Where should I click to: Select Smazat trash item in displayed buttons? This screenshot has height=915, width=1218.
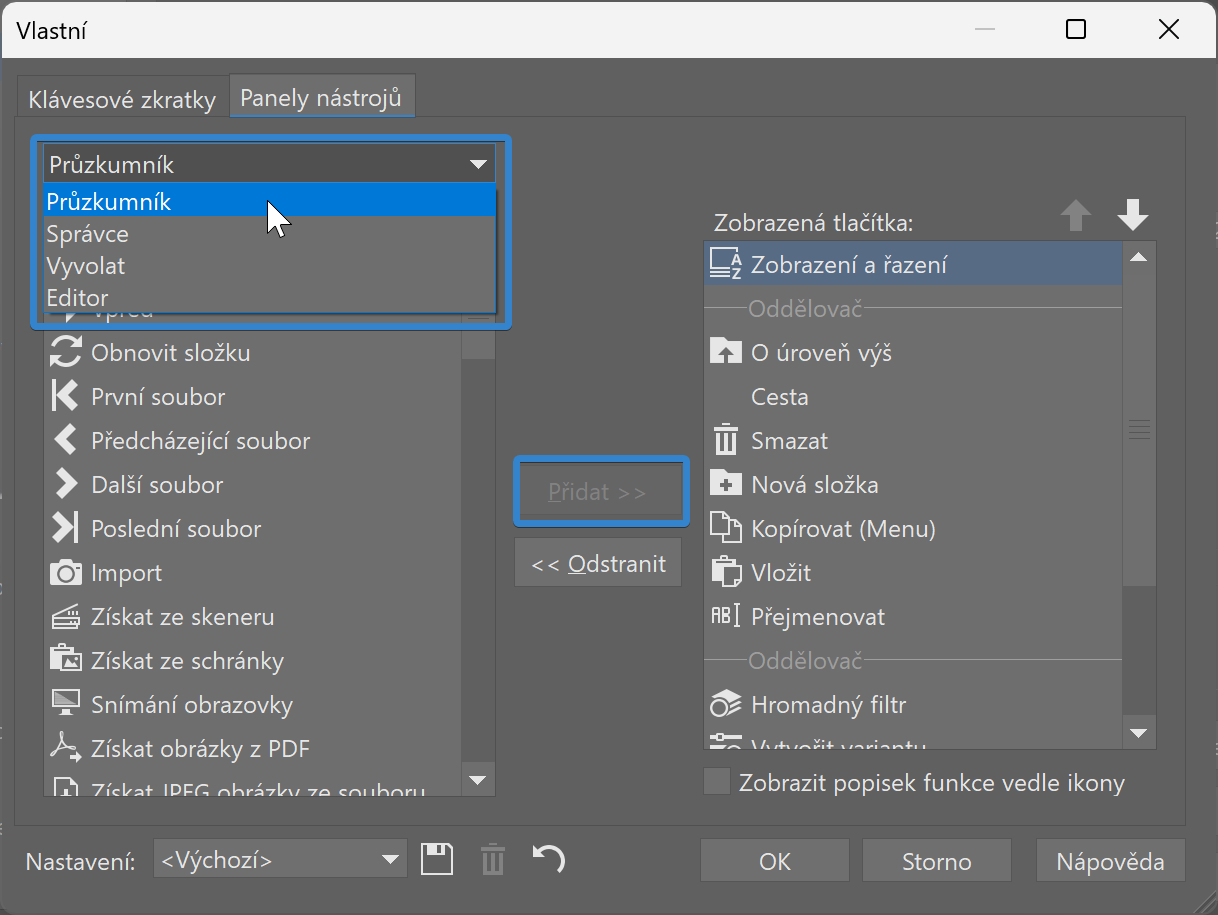[789, 441]
